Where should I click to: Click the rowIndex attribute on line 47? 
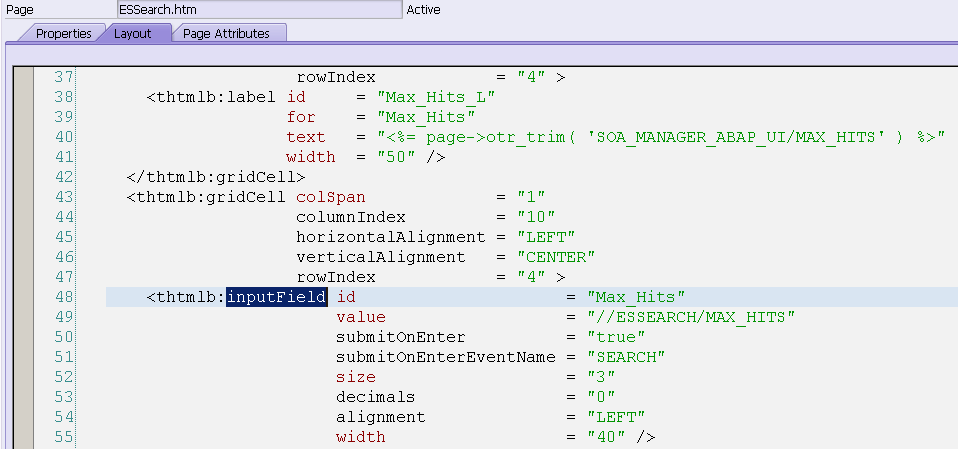336,277
